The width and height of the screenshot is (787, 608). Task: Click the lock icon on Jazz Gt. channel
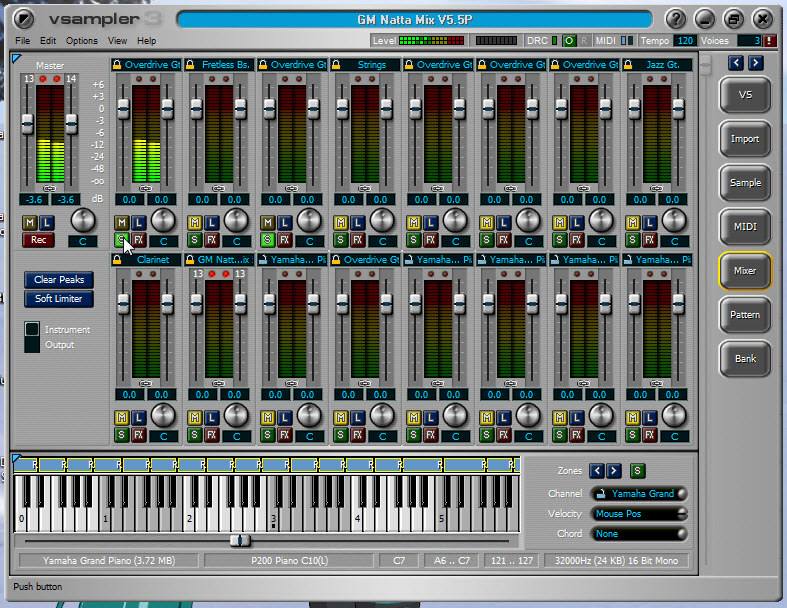pos(628,65)
